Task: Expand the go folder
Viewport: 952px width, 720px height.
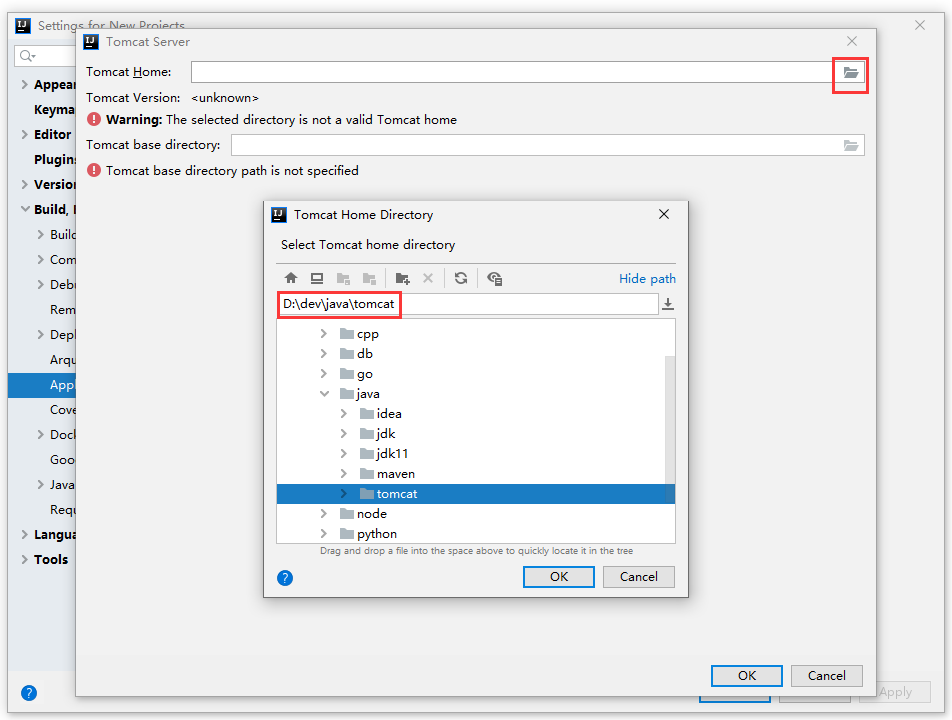Action: pos(324,373)
